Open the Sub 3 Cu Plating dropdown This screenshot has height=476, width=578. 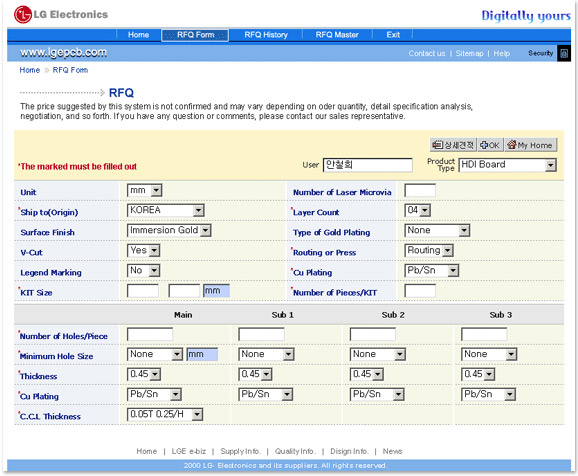pyautogui.click(x=488, y=395)
